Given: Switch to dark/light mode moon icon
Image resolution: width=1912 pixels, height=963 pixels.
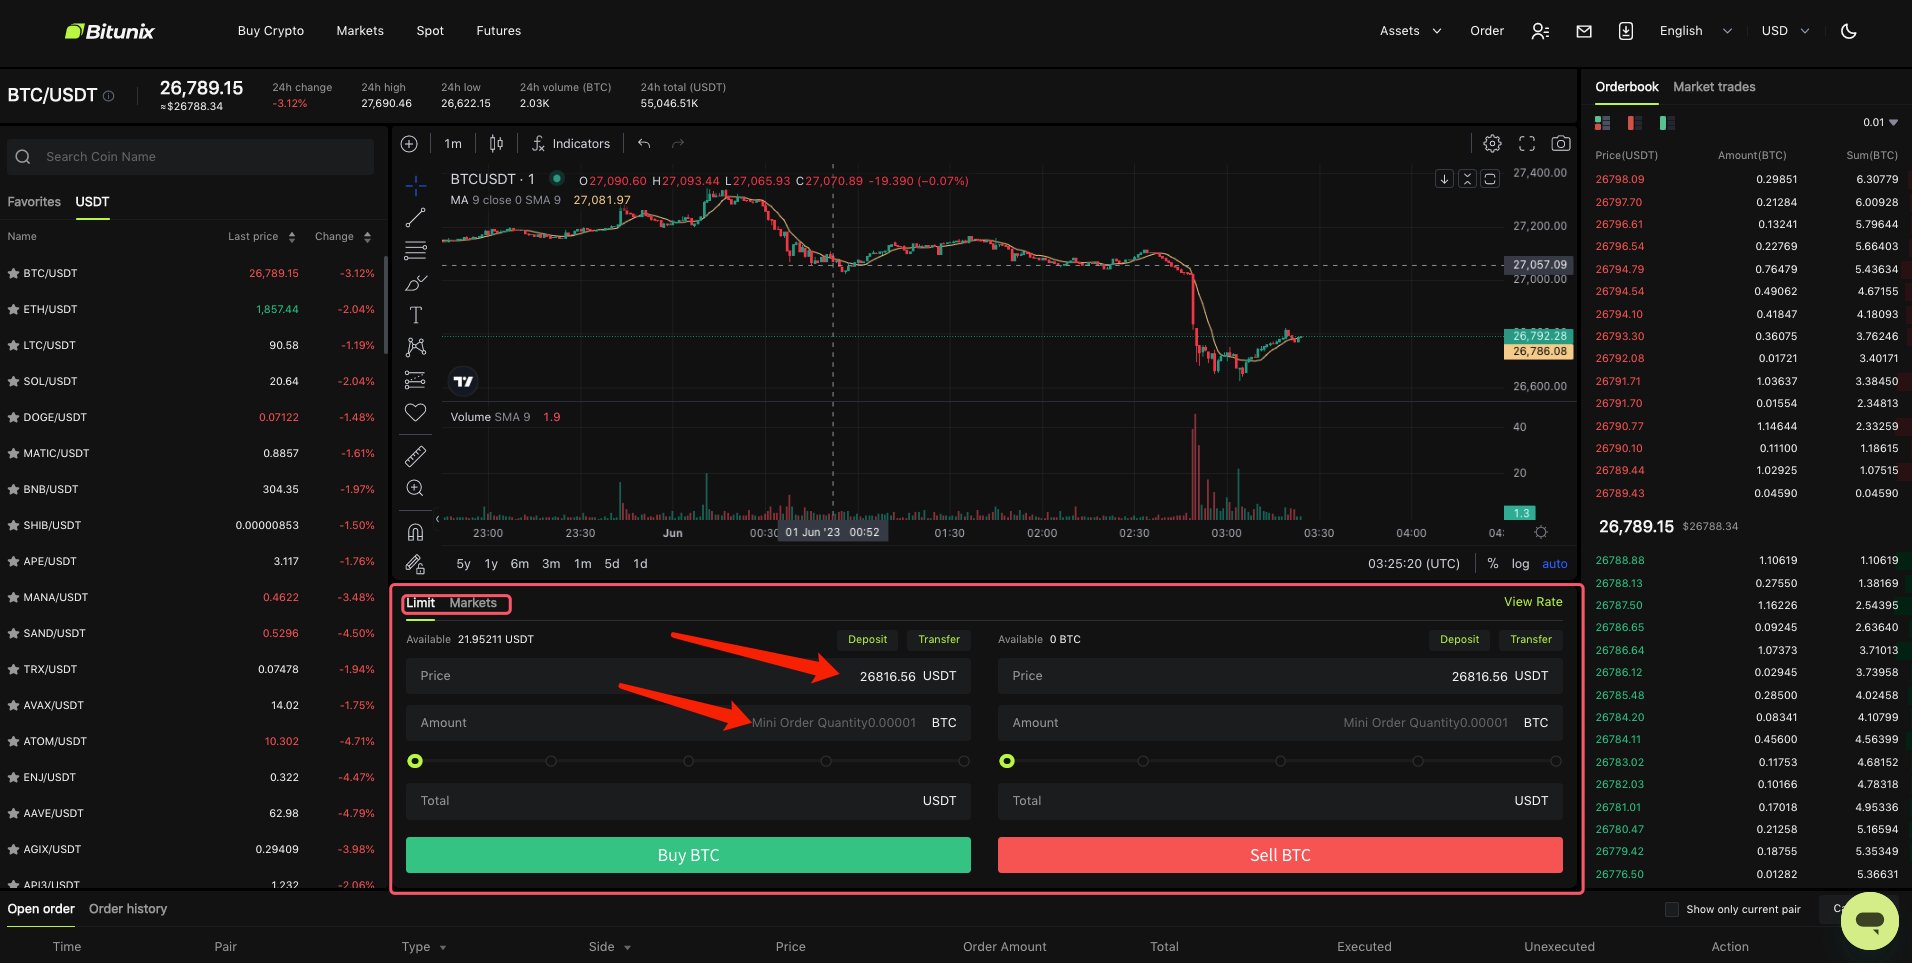Looking at the screenshot, I should [x=1848, y=31].
